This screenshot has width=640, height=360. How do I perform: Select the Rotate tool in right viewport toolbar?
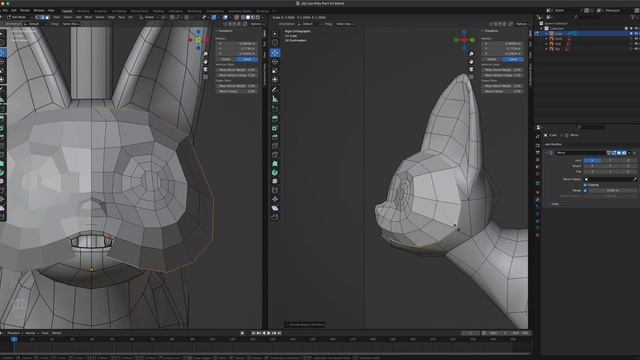[275, 62]
